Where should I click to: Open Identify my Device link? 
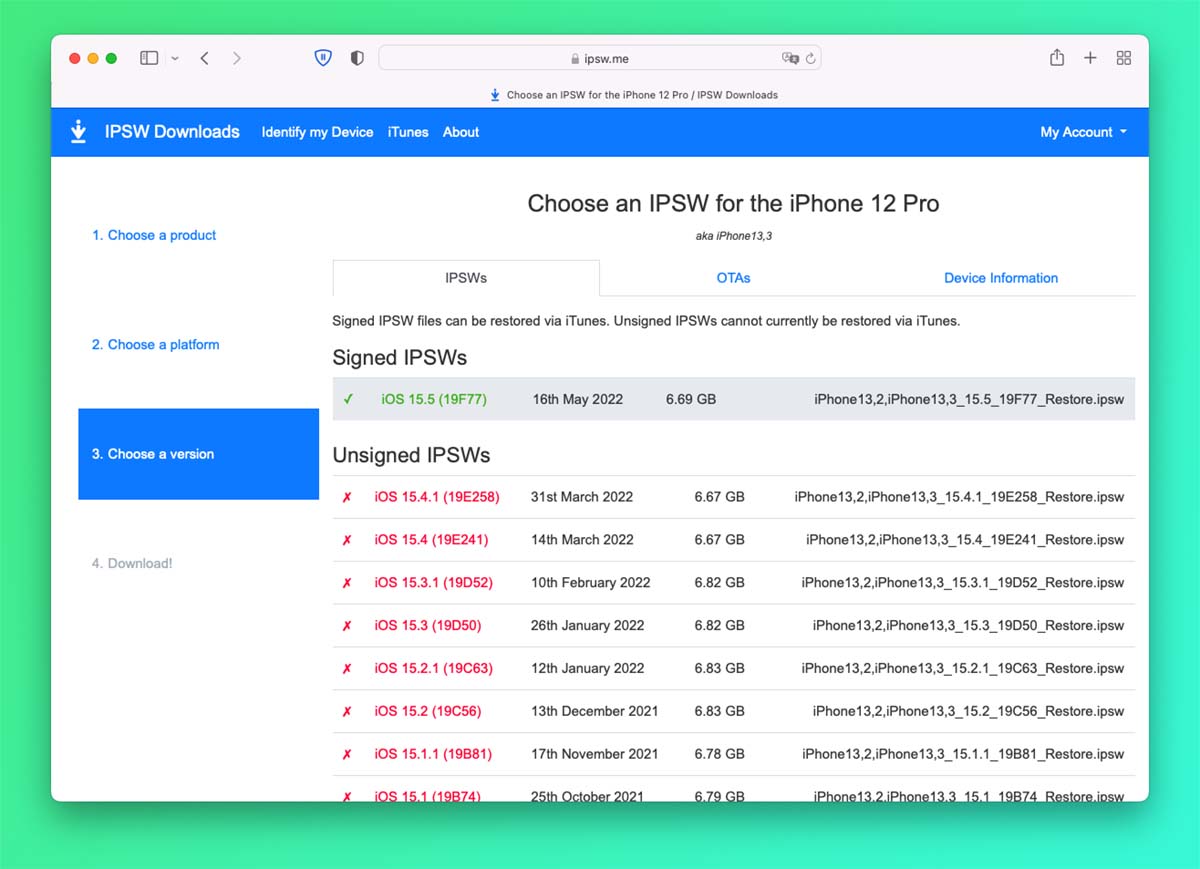[x=317, y=132]
